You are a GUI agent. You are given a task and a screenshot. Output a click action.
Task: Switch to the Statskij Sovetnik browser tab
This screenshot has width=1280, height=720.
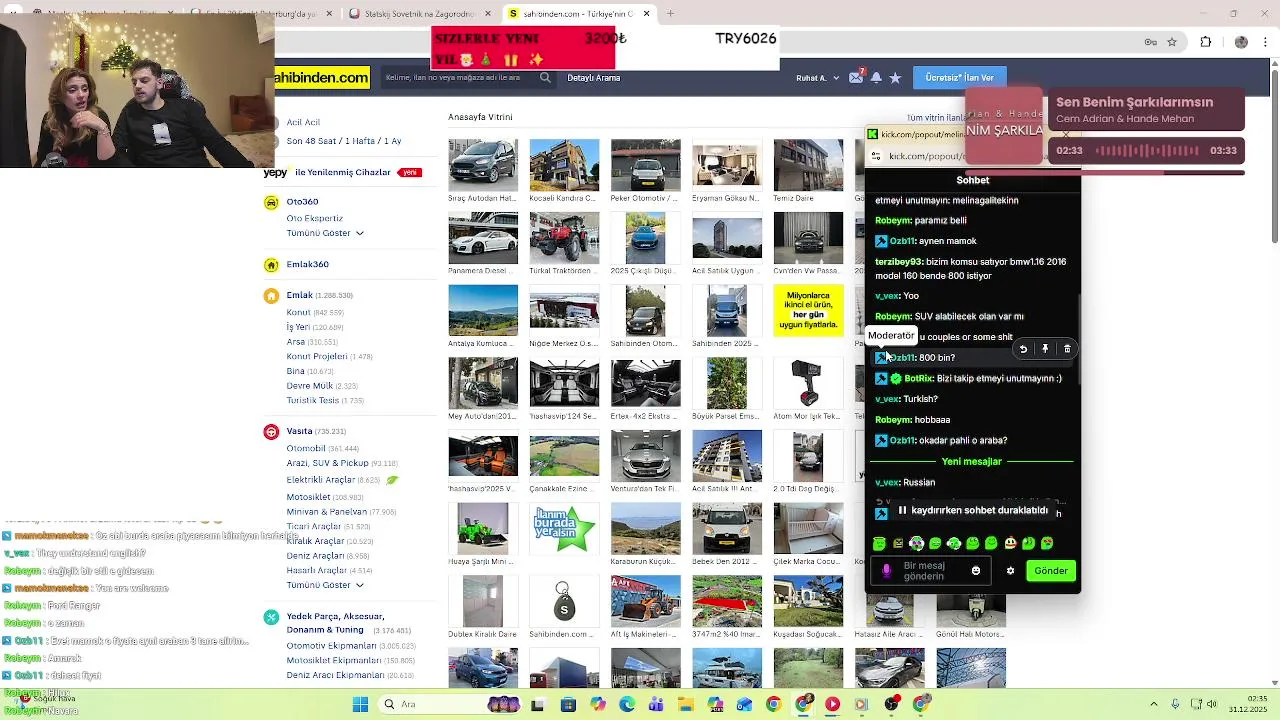pyautogui.click(x=422, y=14)
